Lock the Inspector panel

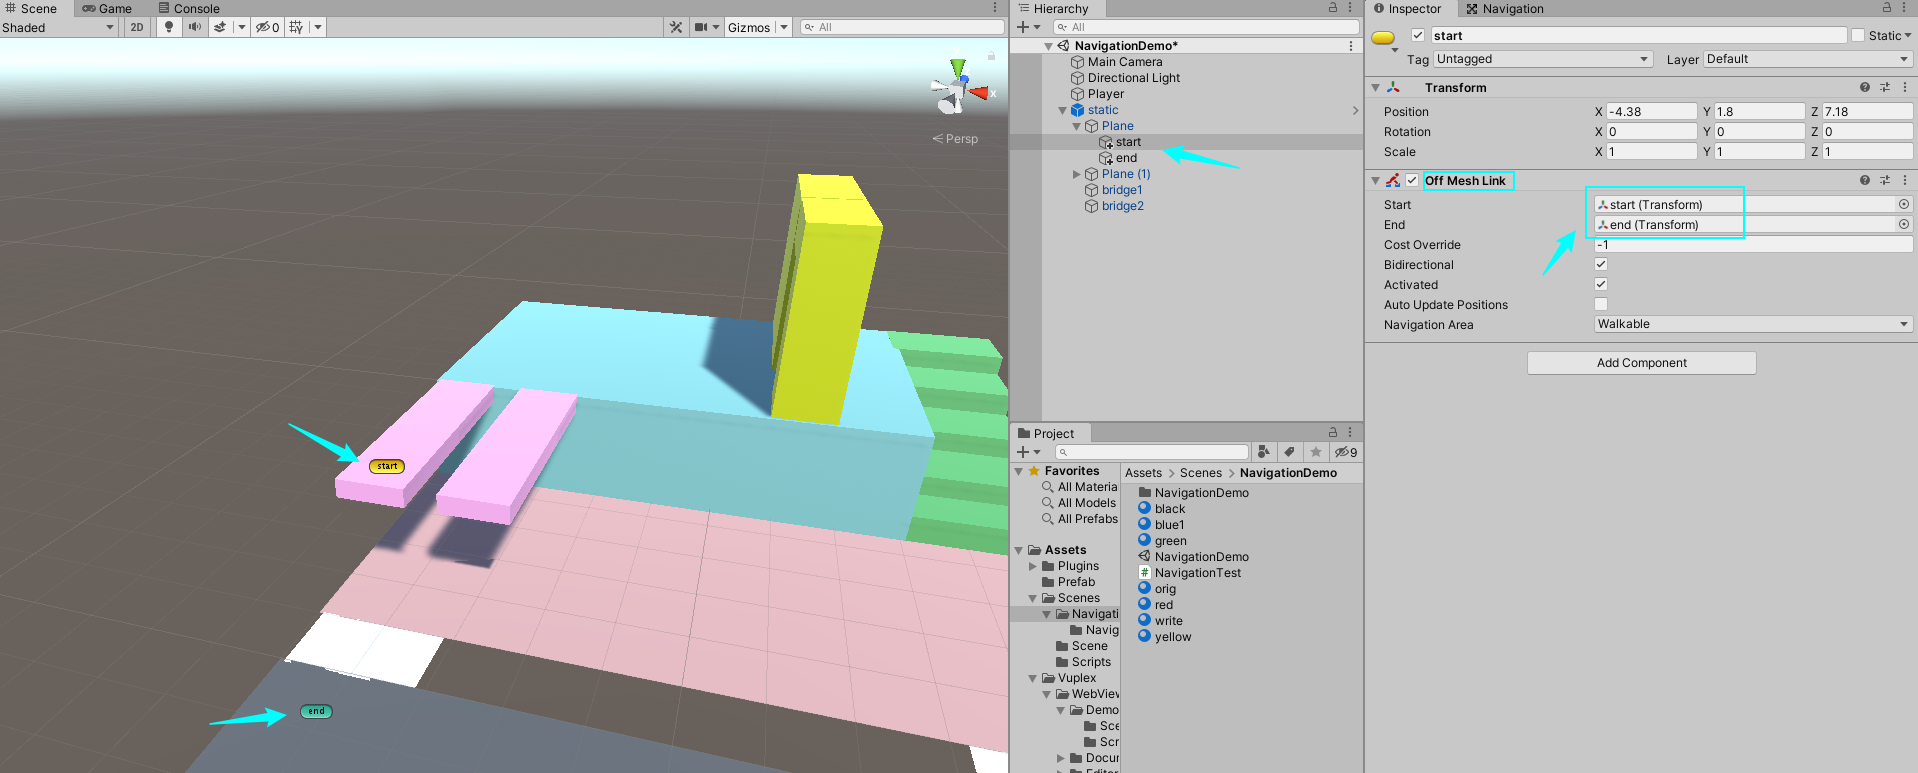[1887, 8]
